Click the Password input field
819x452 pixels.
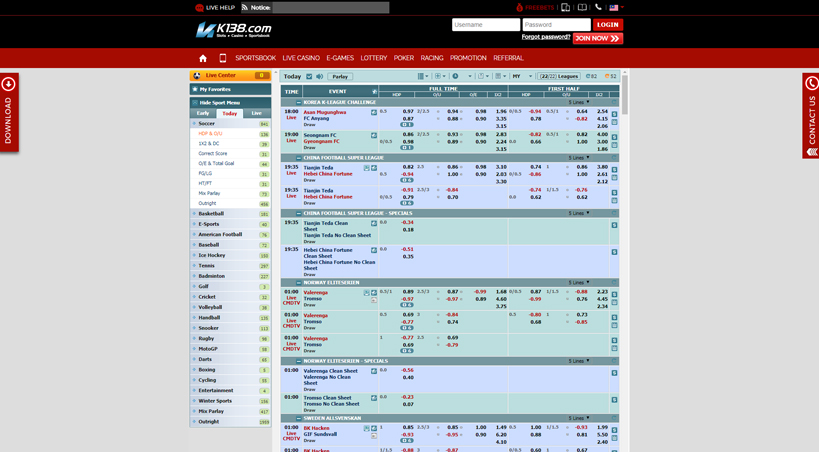pyautogui.click(x=556, y=25)
